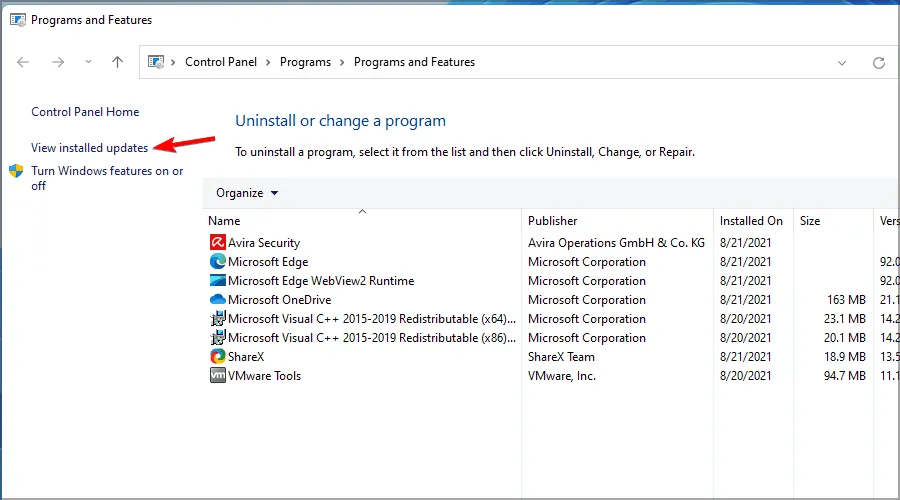Select the Microsoft Edge icon in list

click(217, 262)
